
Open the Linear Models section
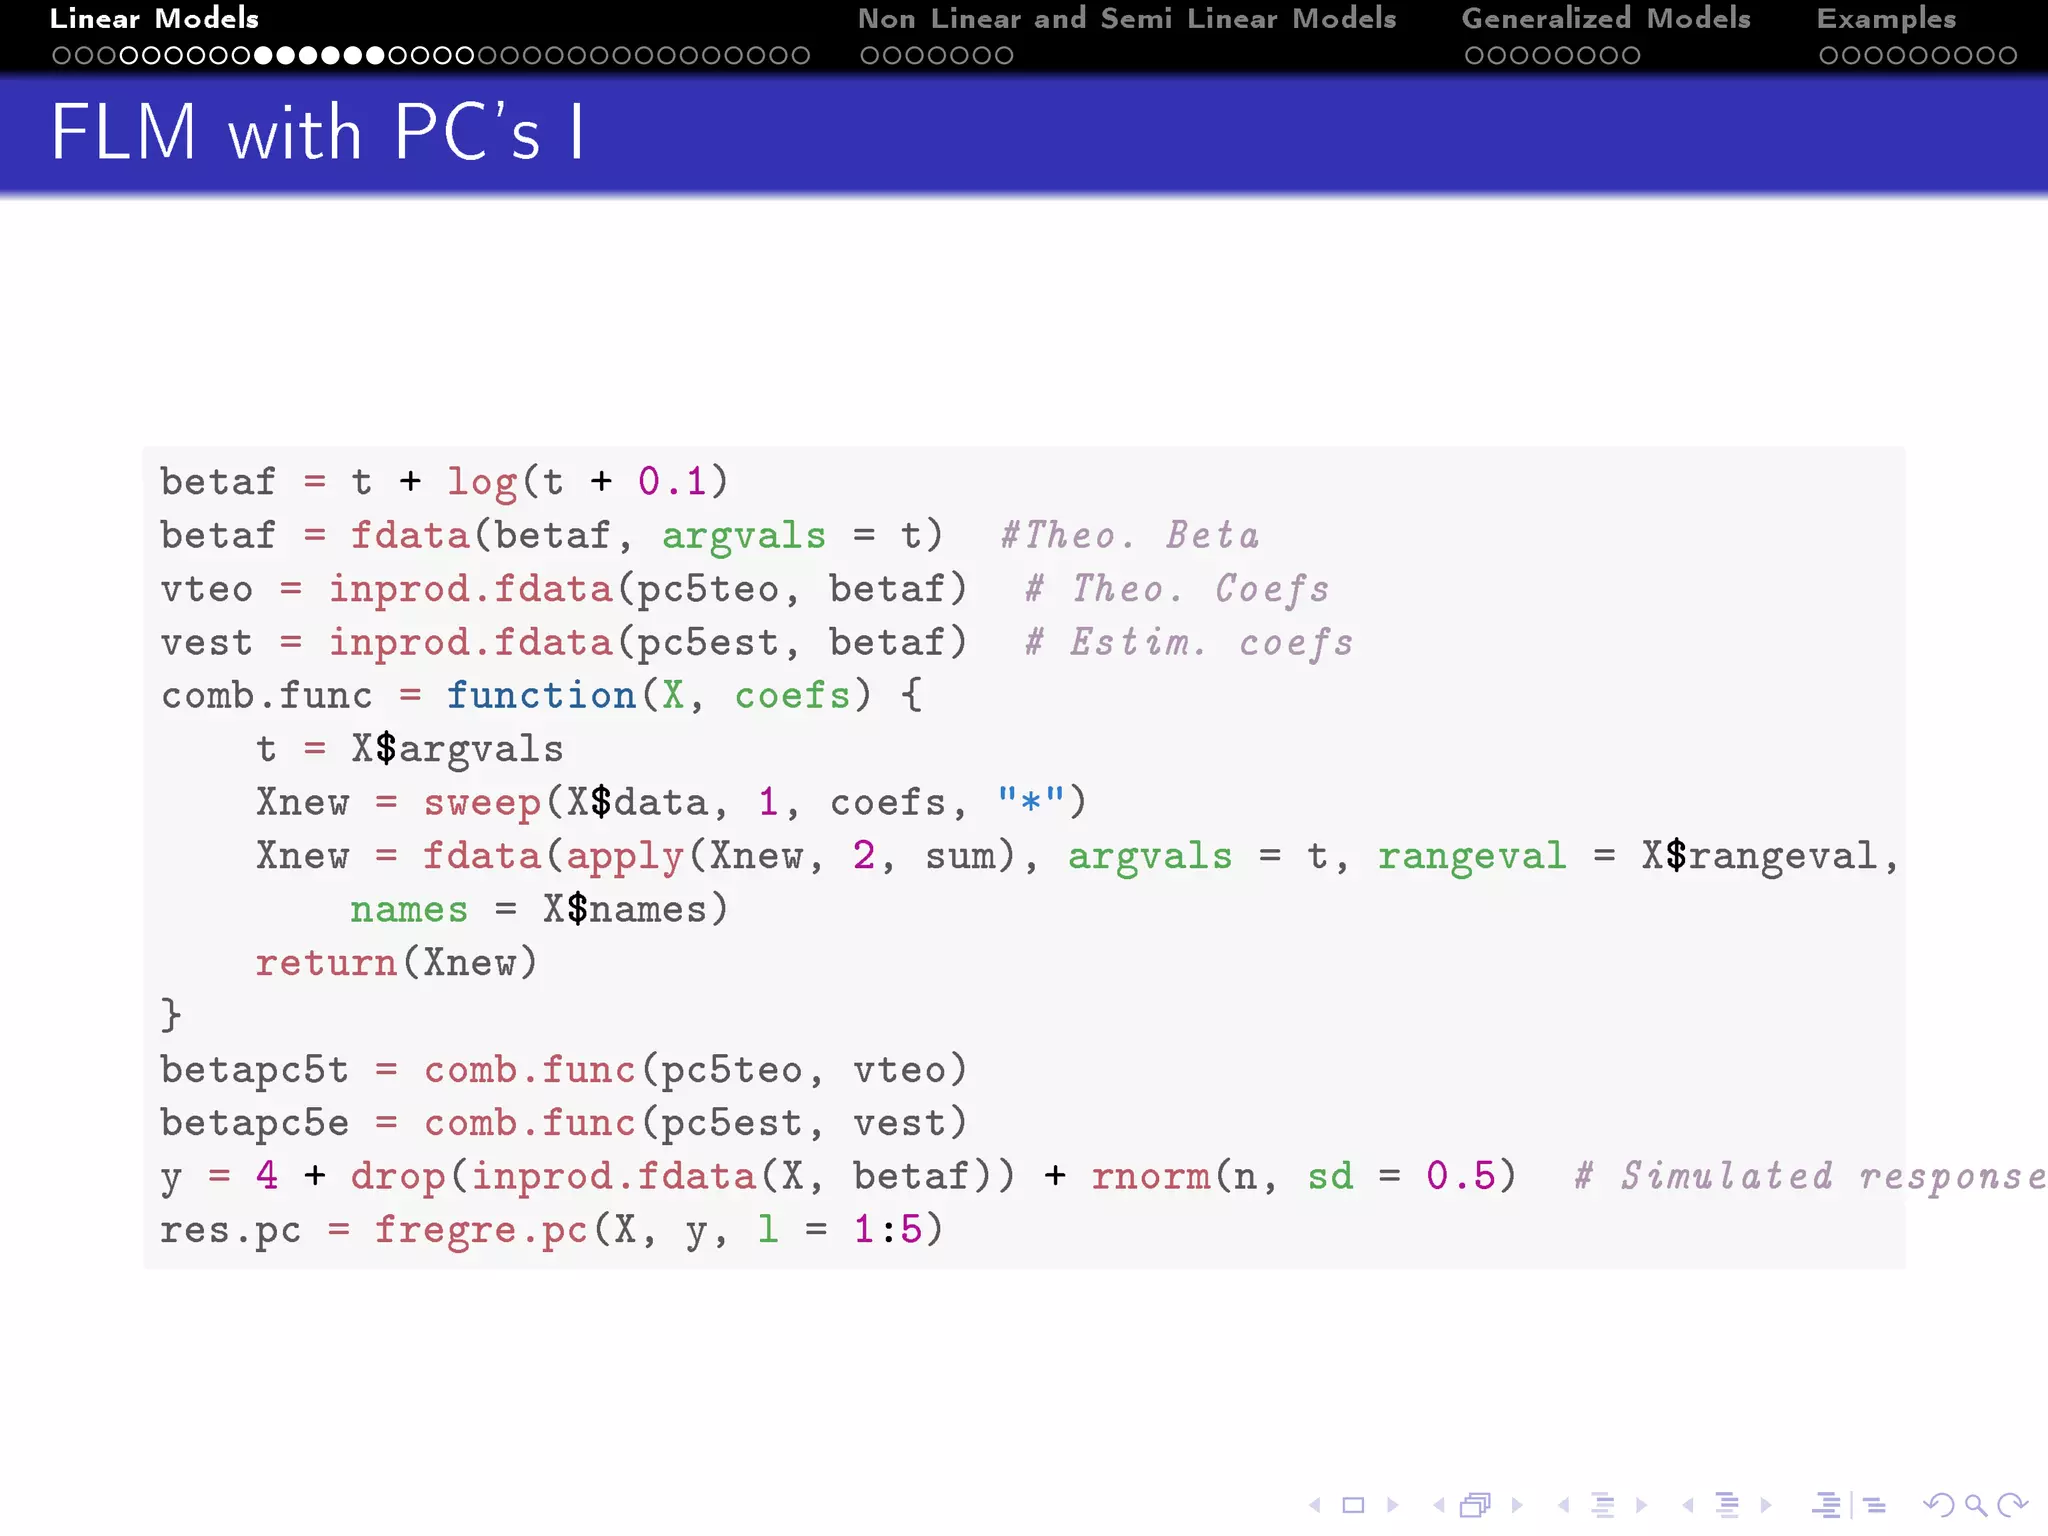(x=154, y=18)
